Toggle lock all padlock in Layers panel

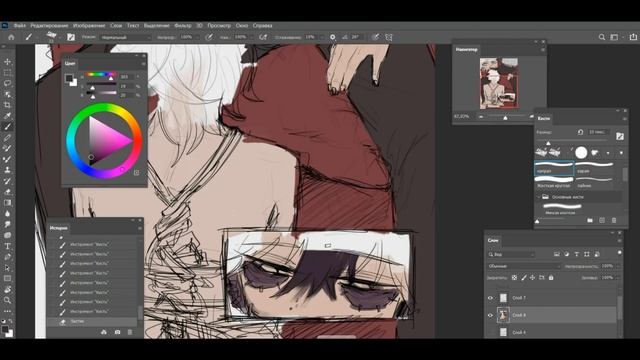551,278
